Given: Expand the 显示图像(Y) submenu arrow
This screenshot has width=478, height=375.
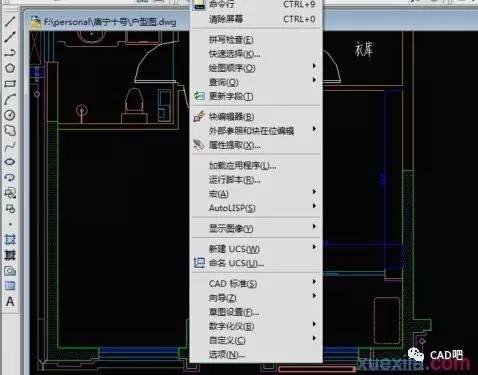Looking at the screenshot, I should point(314,227).
